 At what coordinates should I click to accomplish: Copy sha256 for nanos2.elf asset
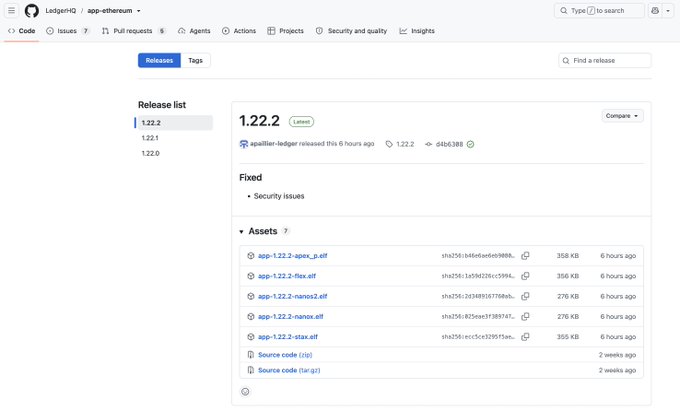pos(525,297)
